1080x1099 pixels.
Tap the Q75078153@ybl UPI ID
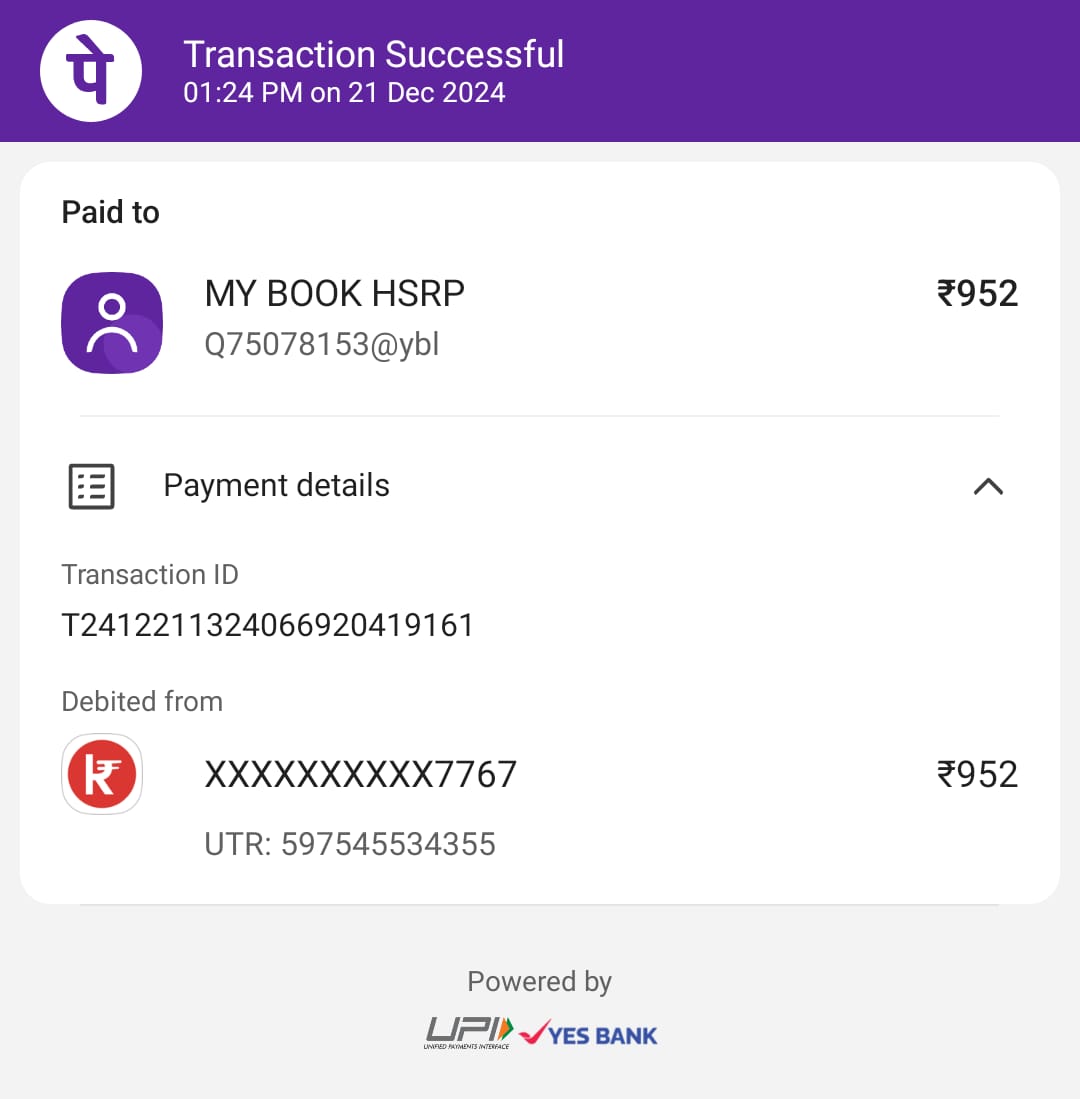click(322, 345)
